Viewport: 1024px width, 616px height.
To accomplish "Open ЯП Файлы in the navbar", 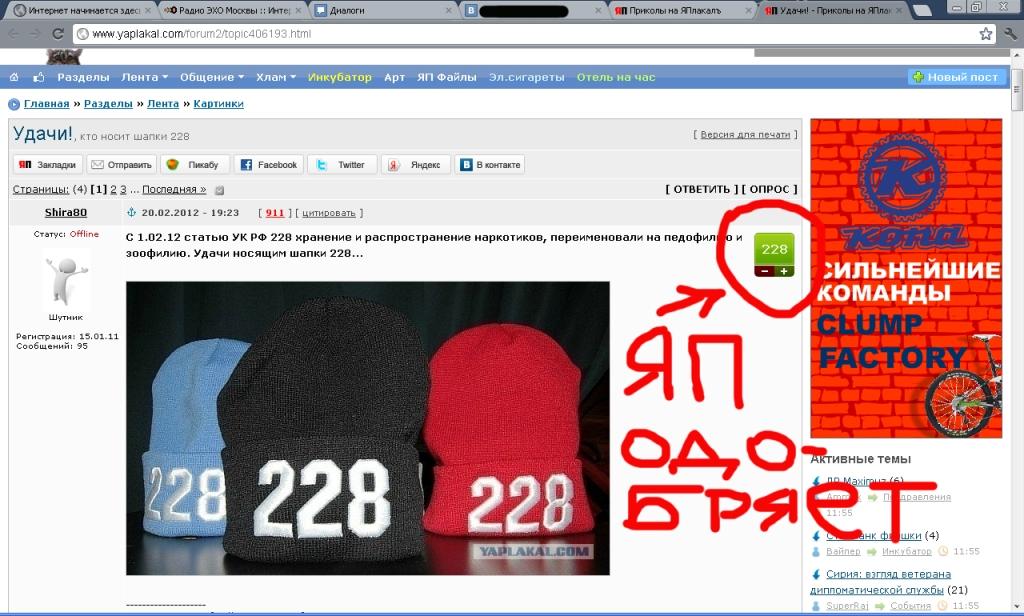I will pos(447,77).
